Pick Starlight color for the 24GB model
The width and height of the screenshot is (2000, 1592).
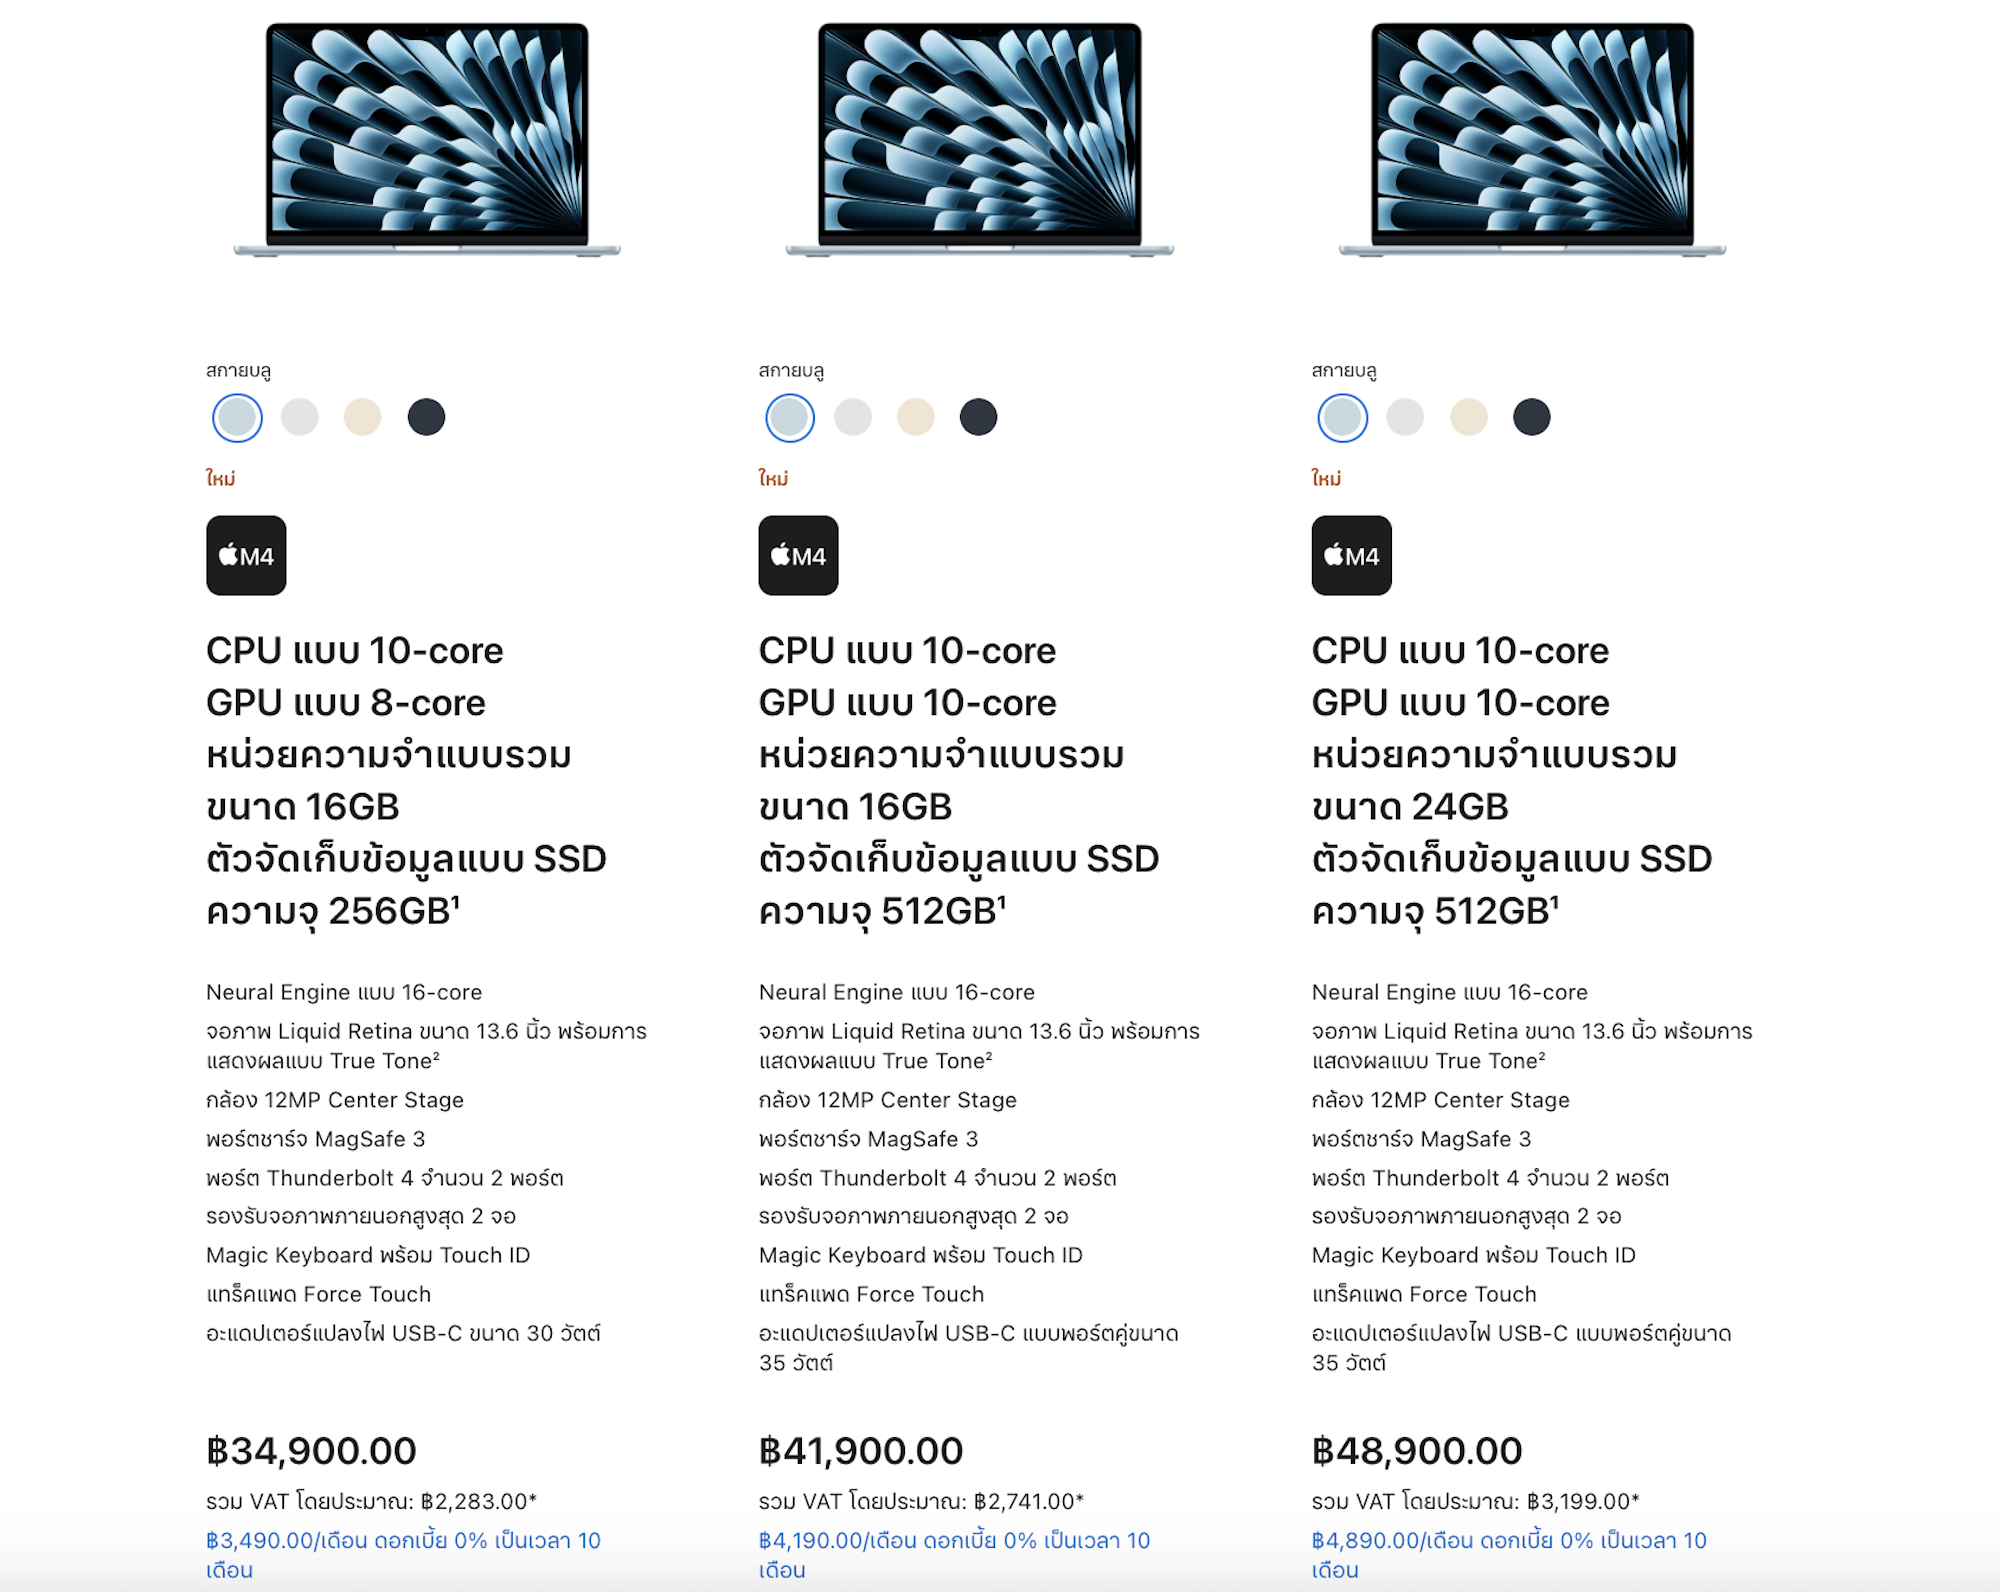1469,417
